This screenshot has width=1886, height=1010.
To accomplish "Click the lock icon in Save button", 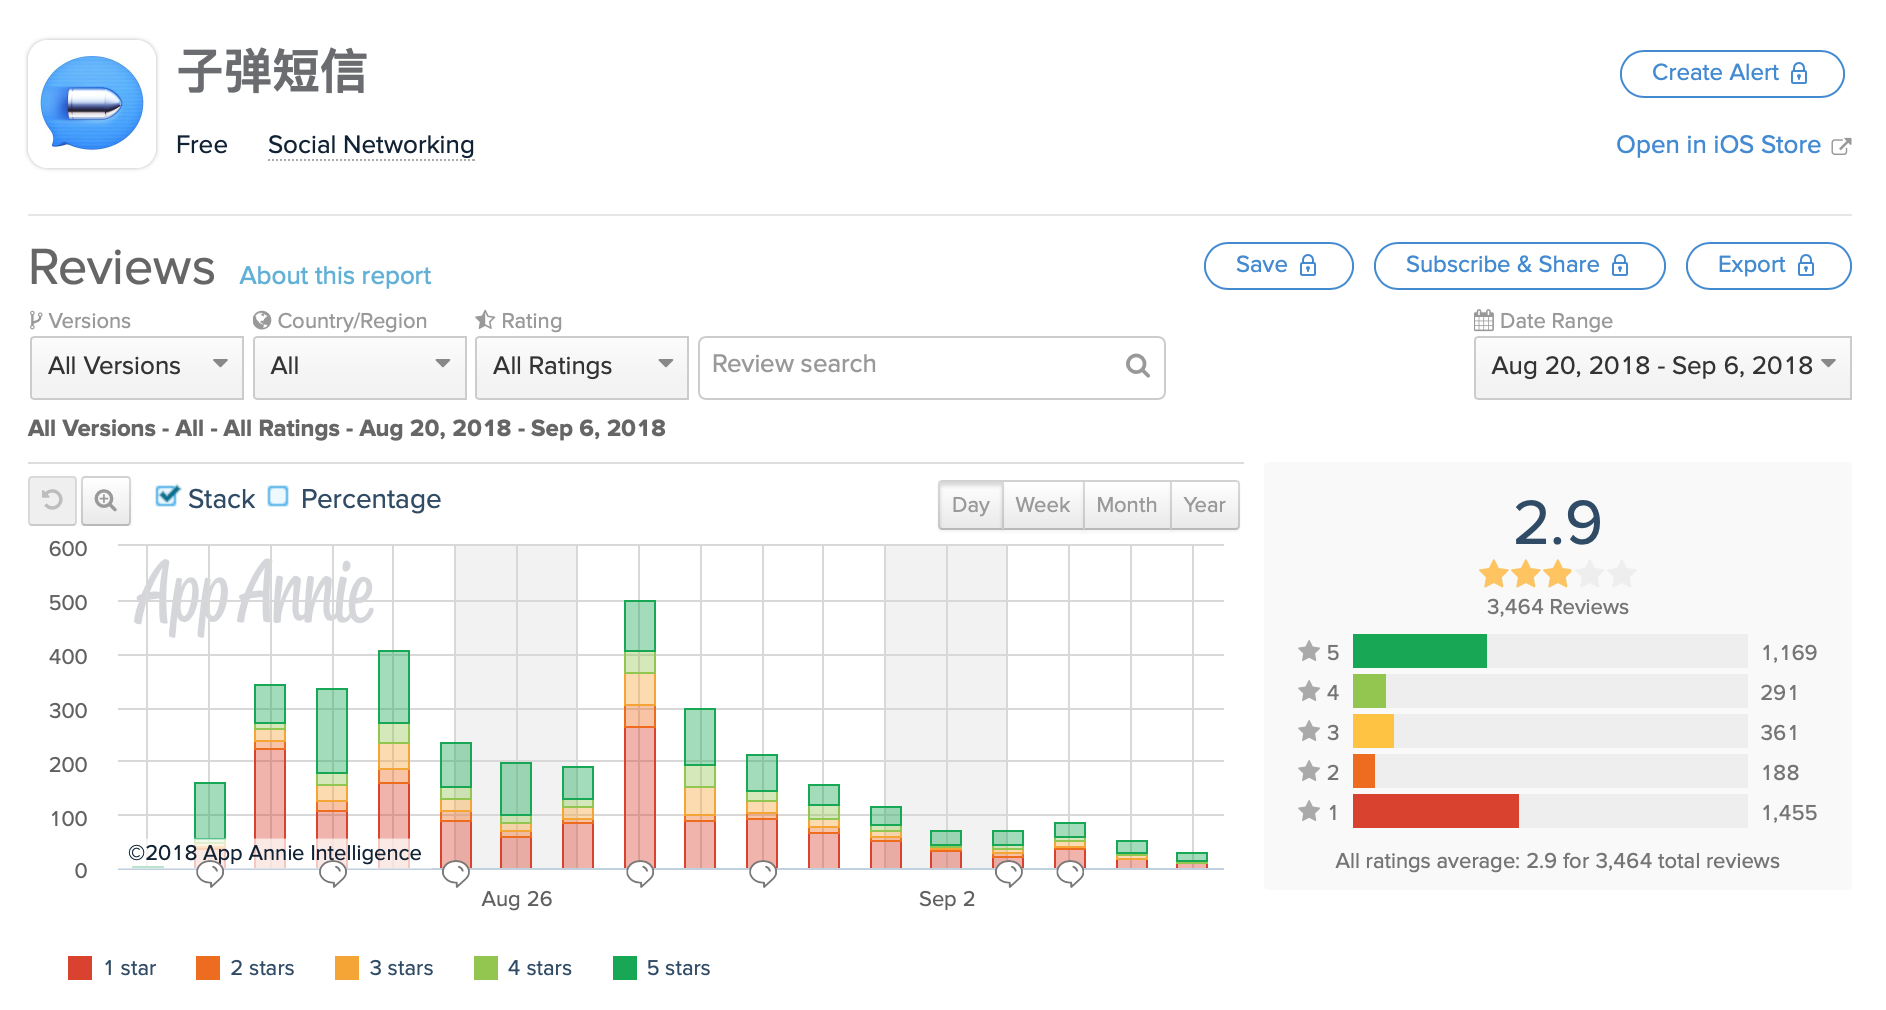I will point(1308,265).
